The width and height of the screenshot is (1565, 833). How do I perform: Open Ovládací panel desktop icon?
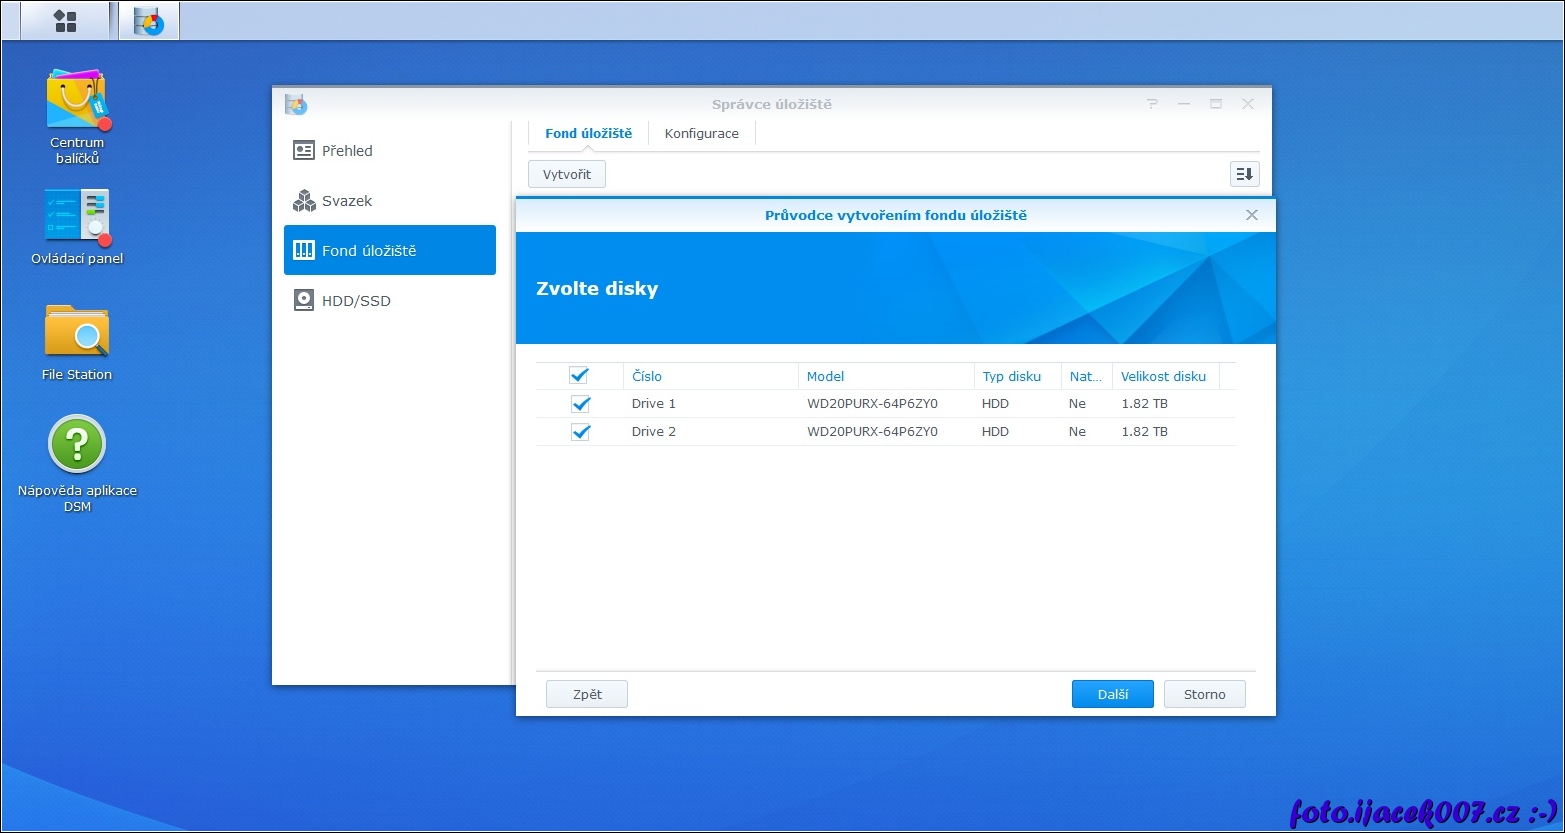tap(77, 216)
